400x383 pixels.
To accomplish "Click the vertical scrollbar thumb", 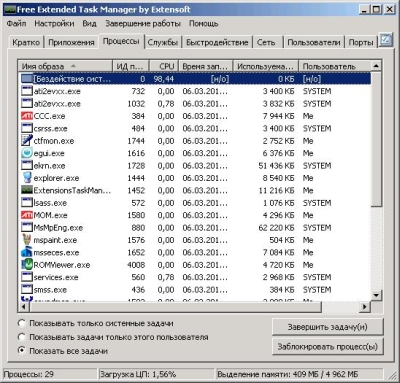I will pos(376,139).
